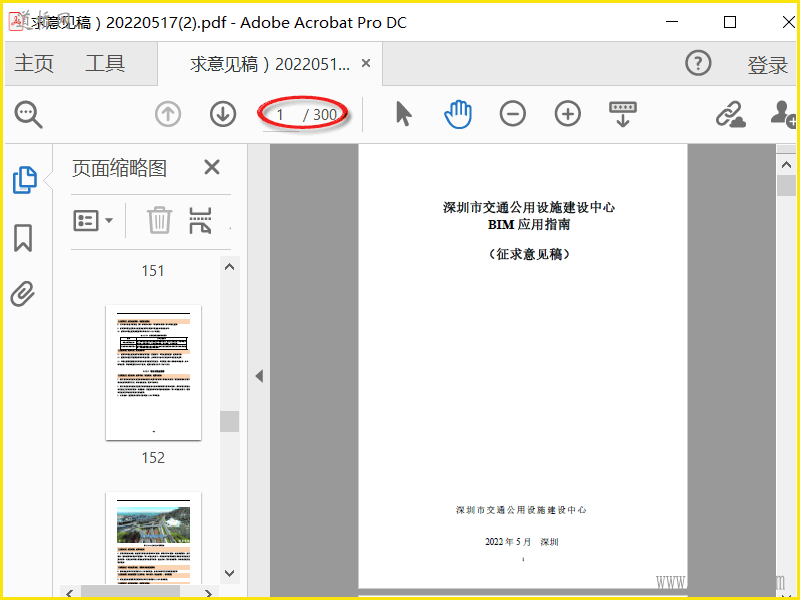Viewport: 800px width, 600px height.
Task: Open the bookmarks panel
Action: 23,238
